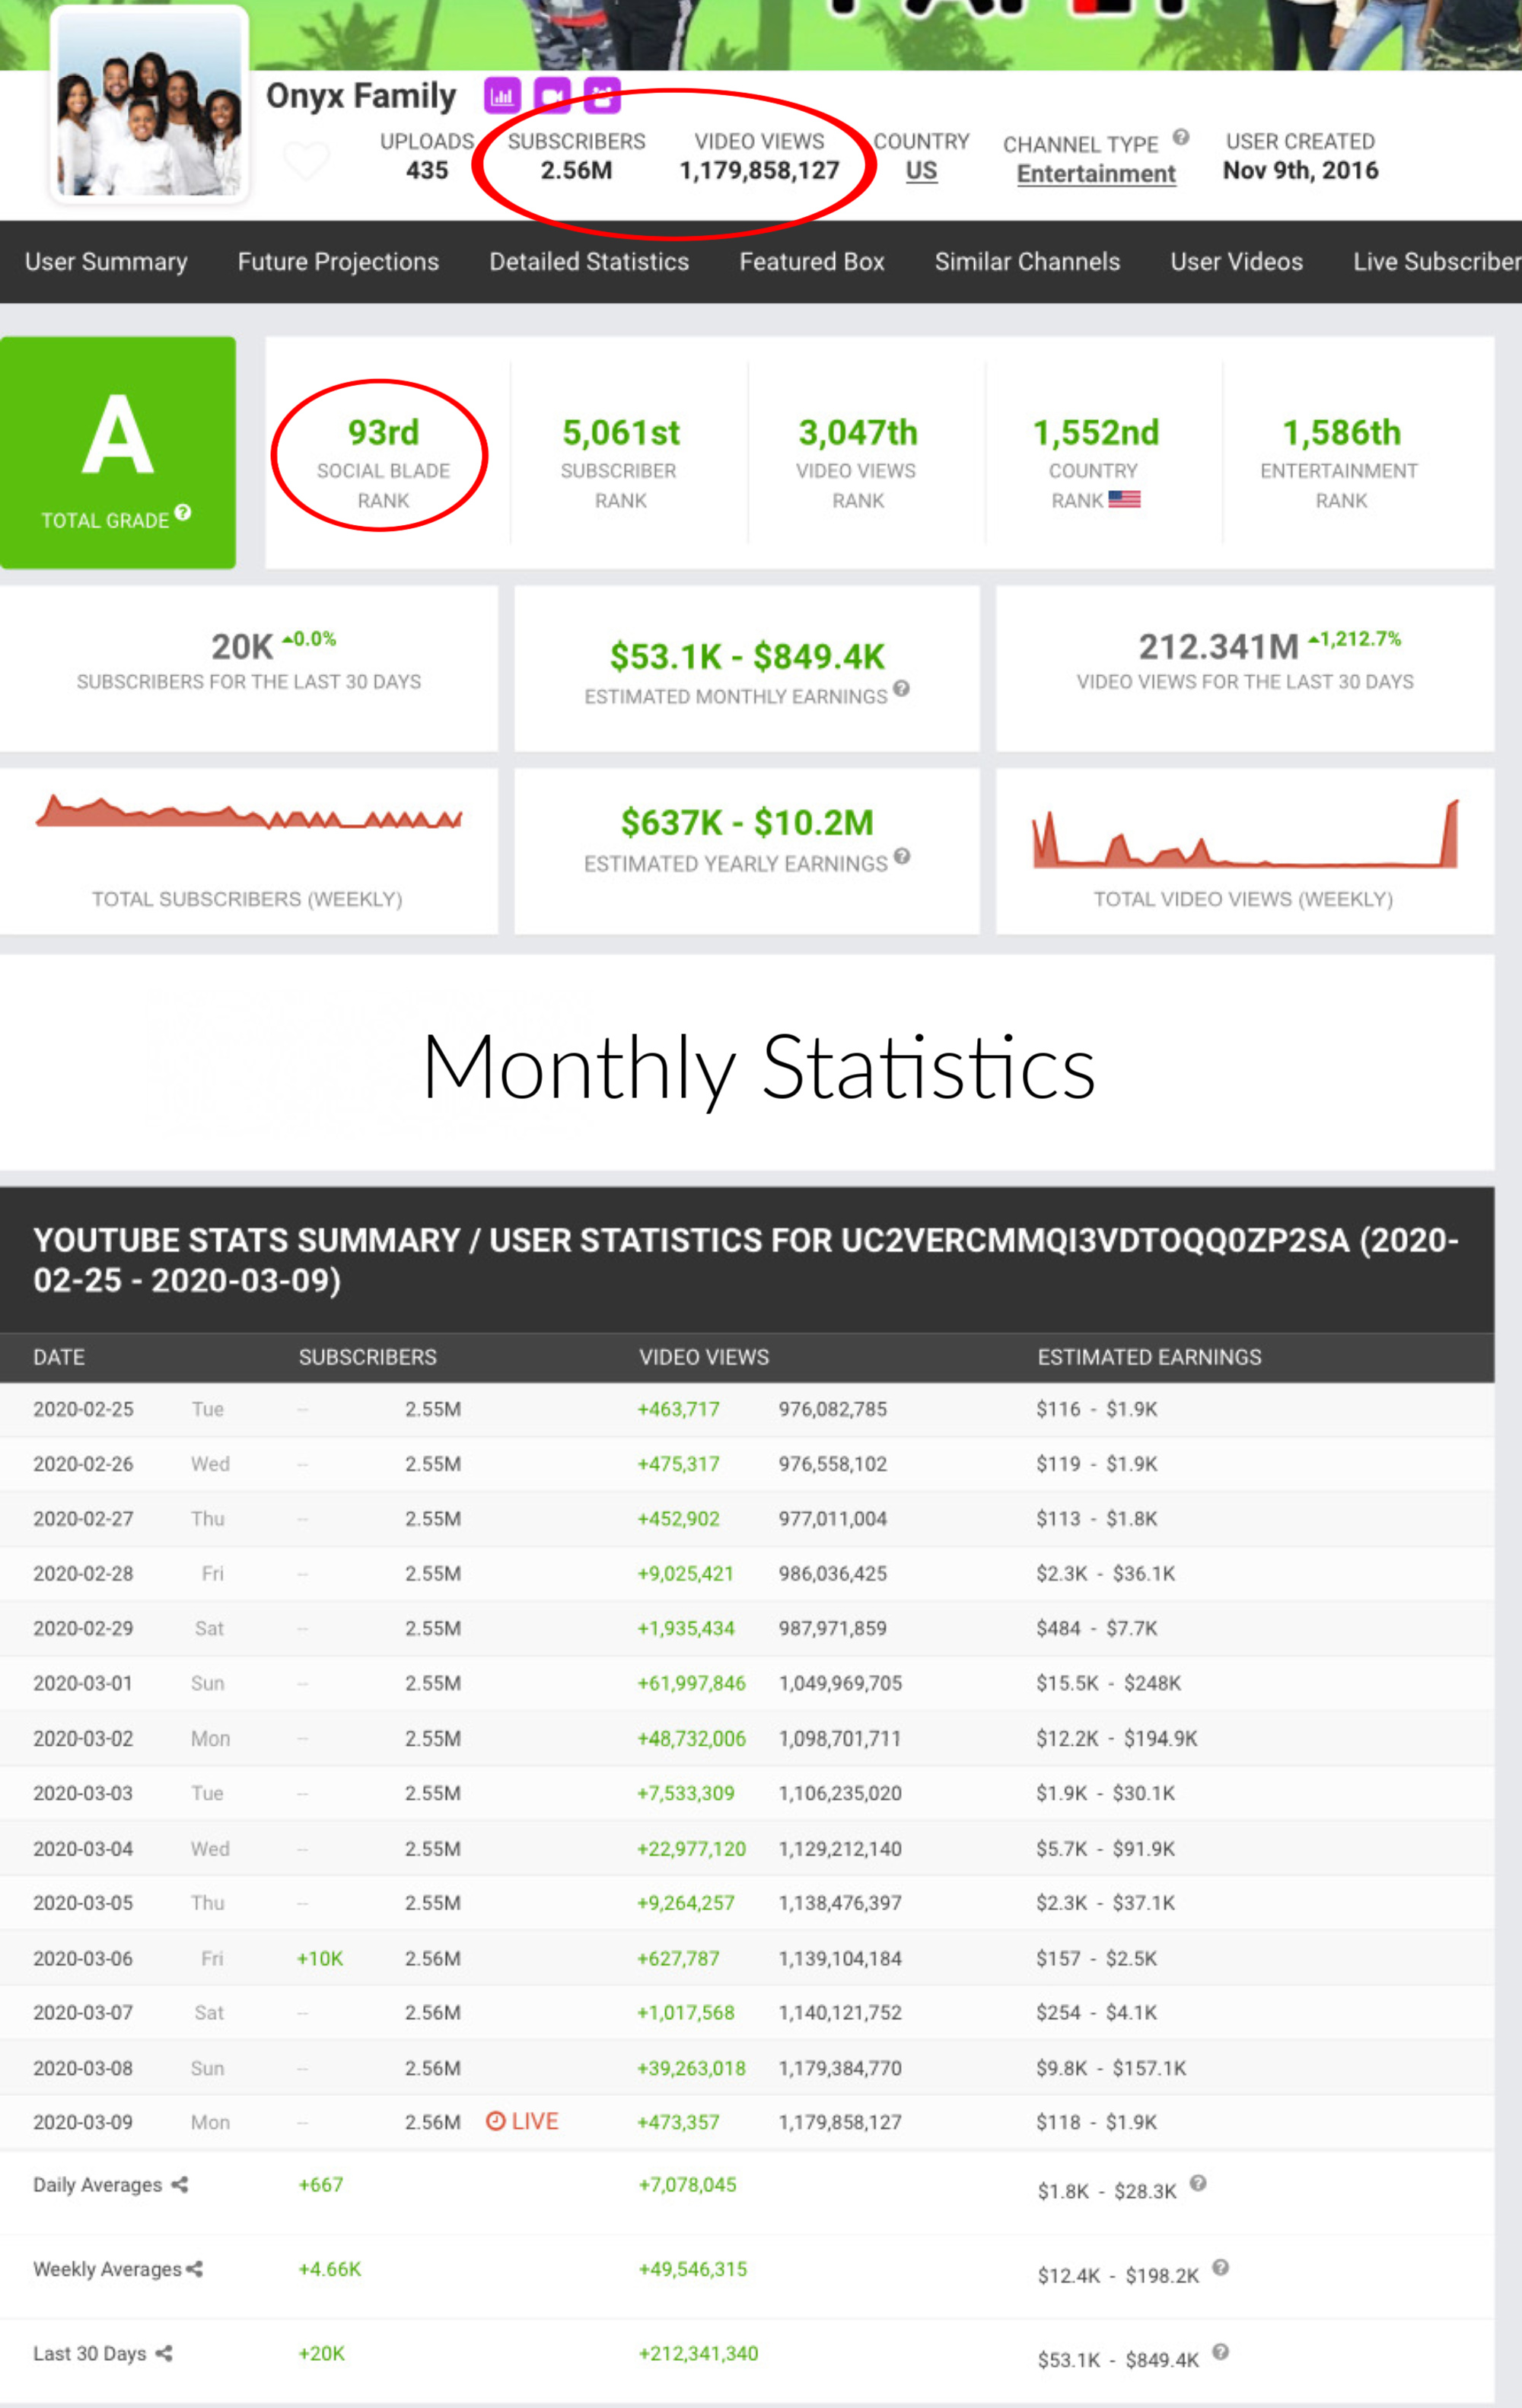
Task: Click help icon beside Total Grade
Action: [x=182, y=513]
